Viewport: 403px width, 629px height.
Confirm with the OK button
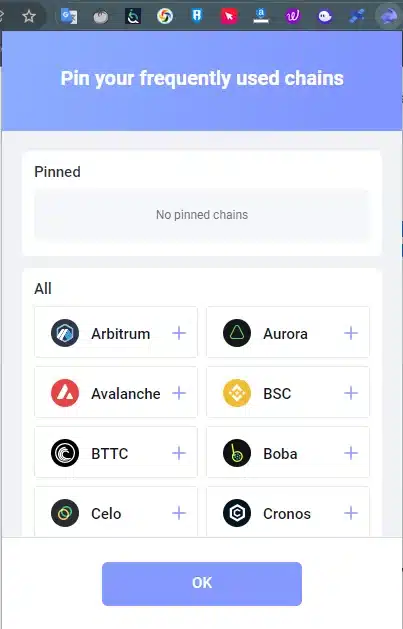[x=202, y=584]
